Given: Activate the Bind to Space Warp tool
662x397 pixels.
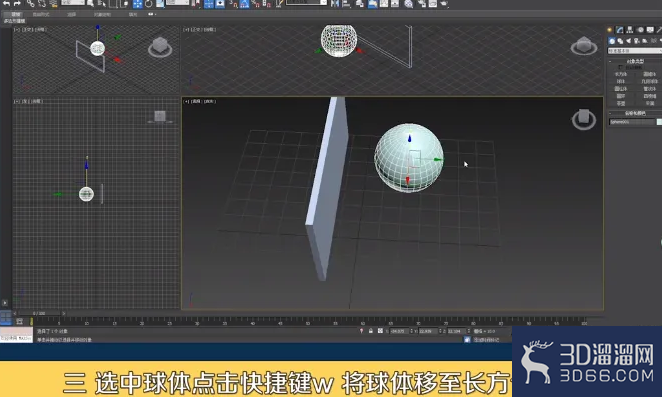Looking at the screenshot, I should click(x=53, y=4).
